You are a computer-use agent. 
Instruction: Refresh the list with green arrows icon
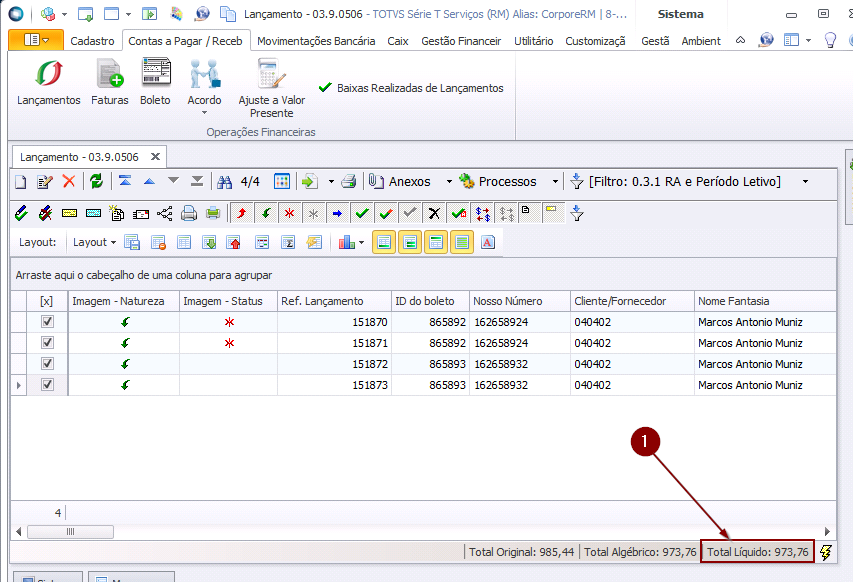(96, 181)
